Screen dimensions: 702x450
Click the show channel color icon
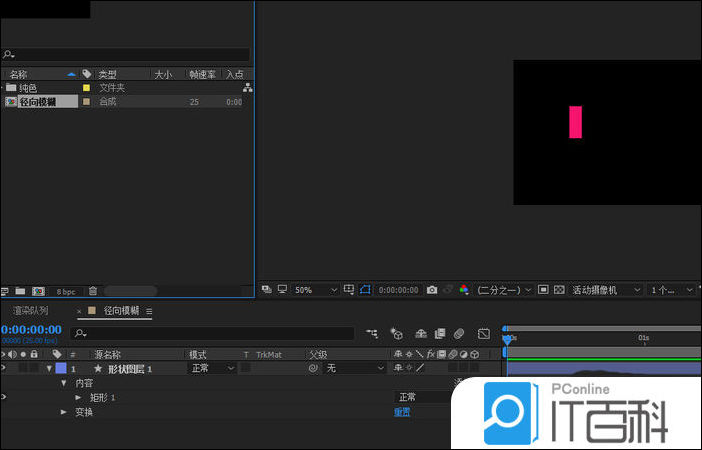pos(463,290)
